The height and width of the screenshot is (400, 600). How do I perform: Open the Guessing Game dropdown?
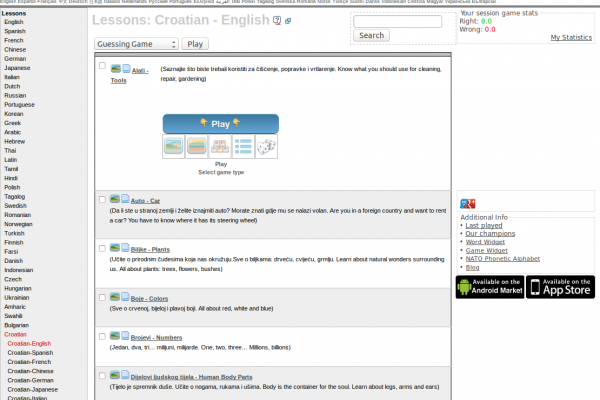(137, 44)
